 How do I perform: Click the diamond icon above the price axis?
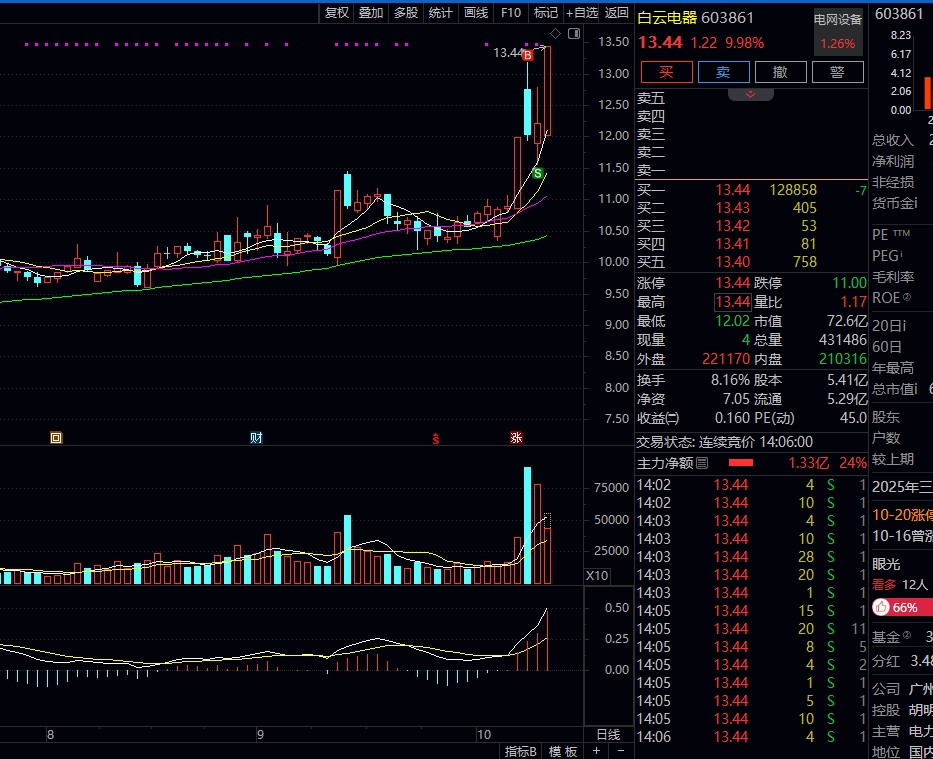[x=555, y=33]
